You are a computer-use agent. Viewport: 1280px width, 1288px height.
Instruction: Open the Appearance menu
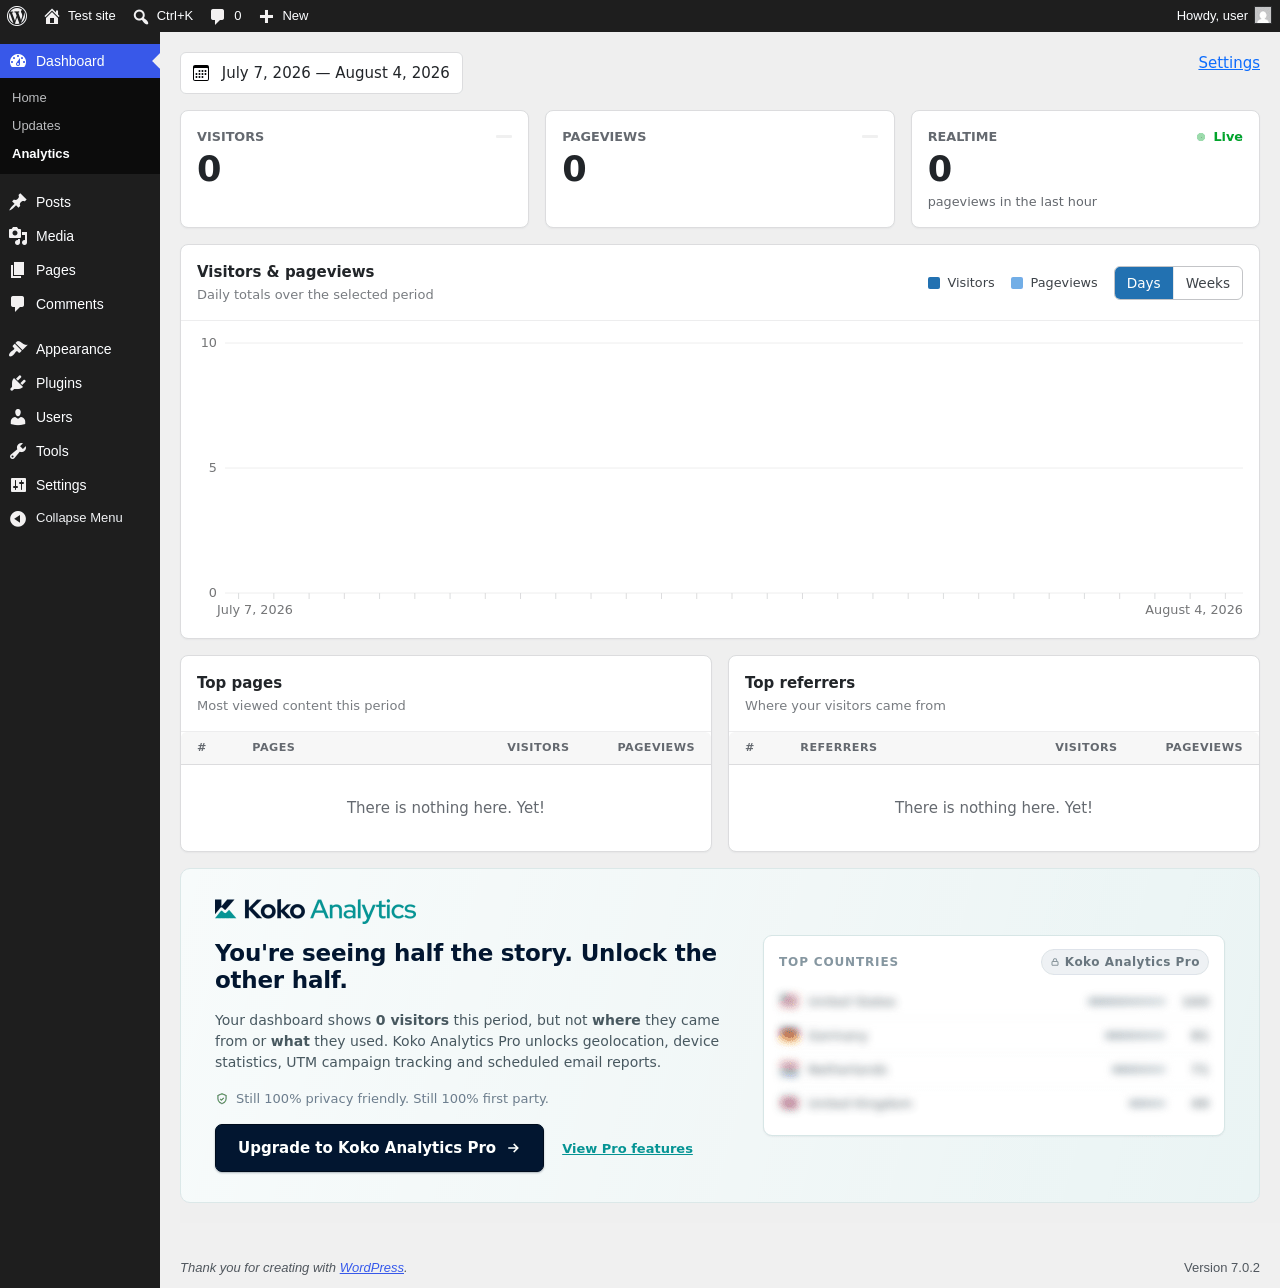80,349
